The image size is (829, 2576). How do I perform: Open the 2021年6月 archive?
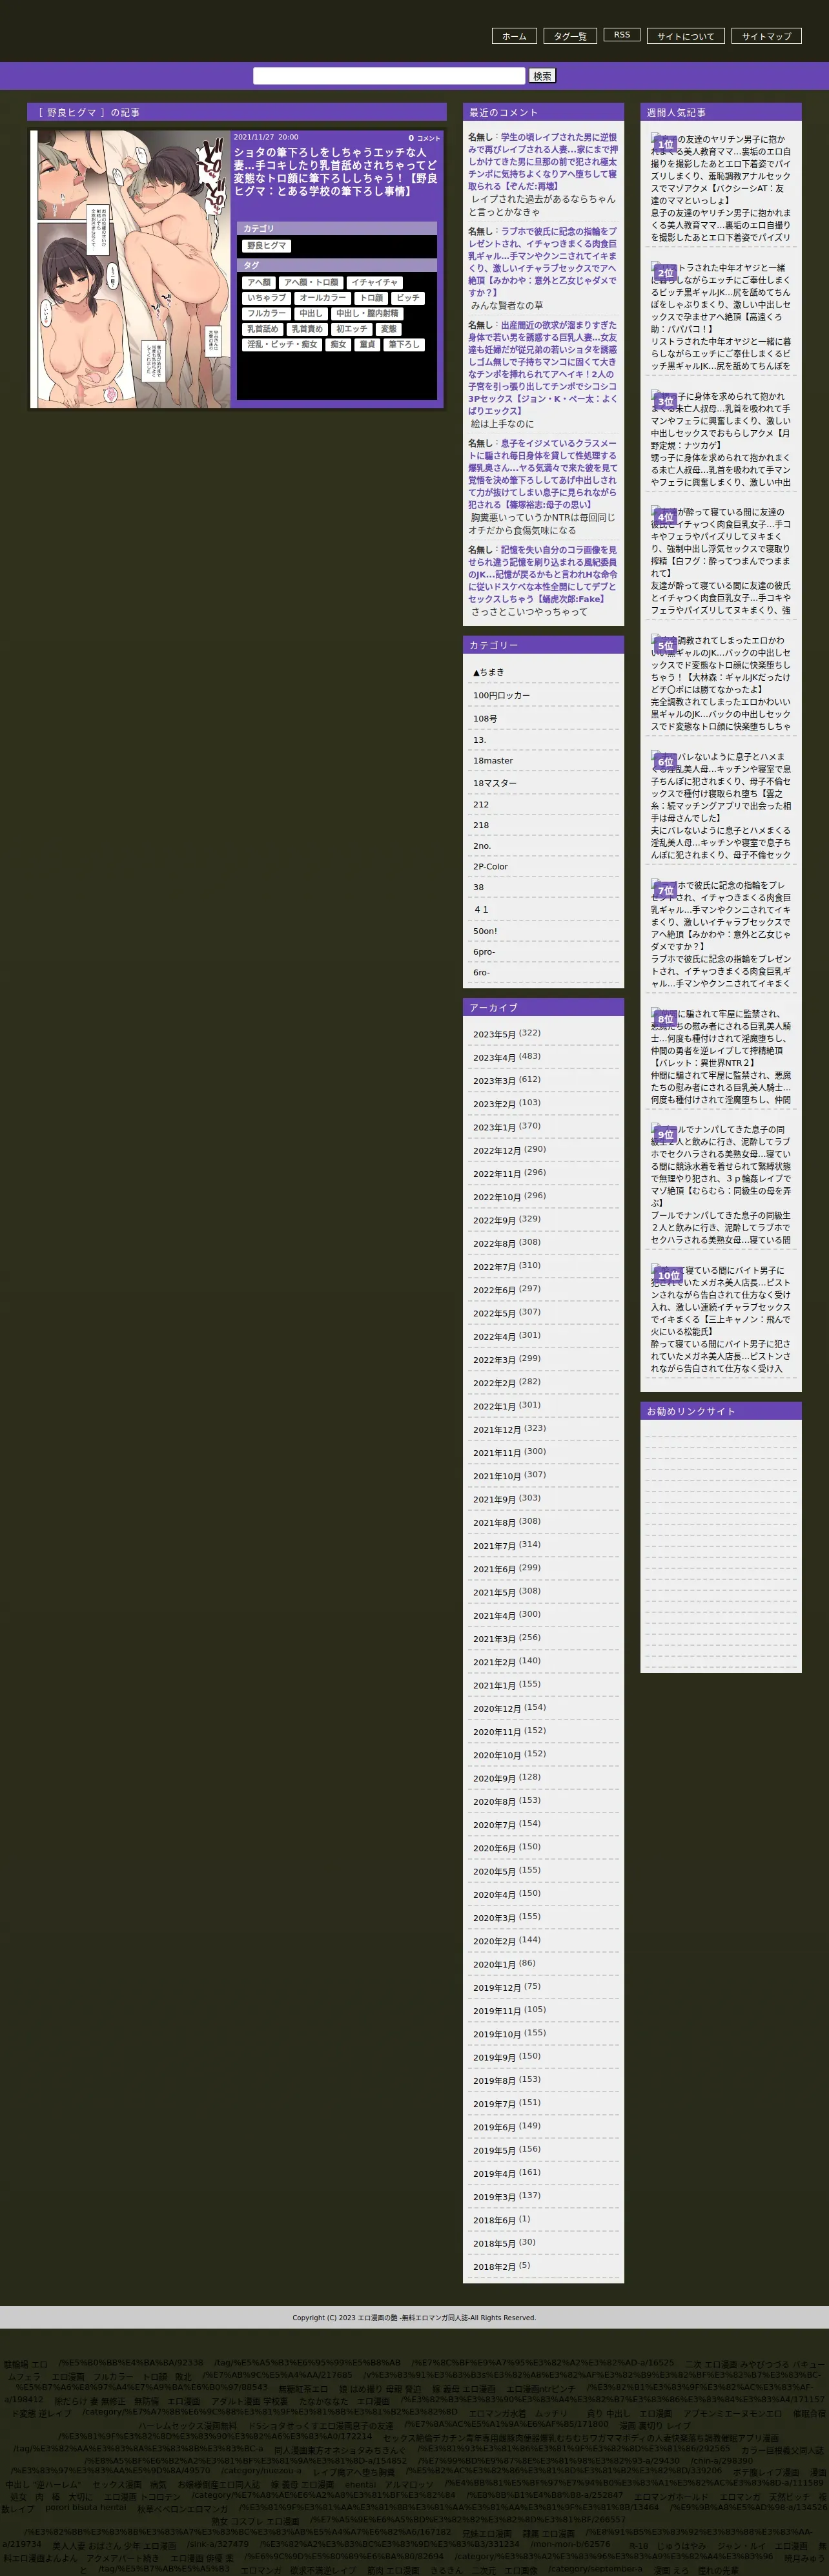[x=494, y=1570]
